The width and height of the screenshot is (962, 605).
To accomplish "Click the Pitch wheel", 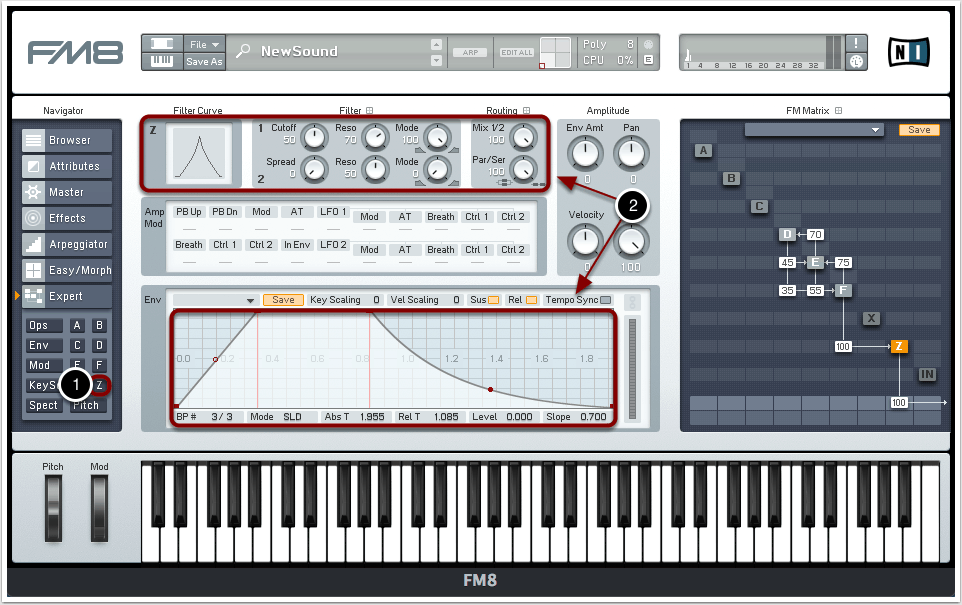I will (53, 508).
